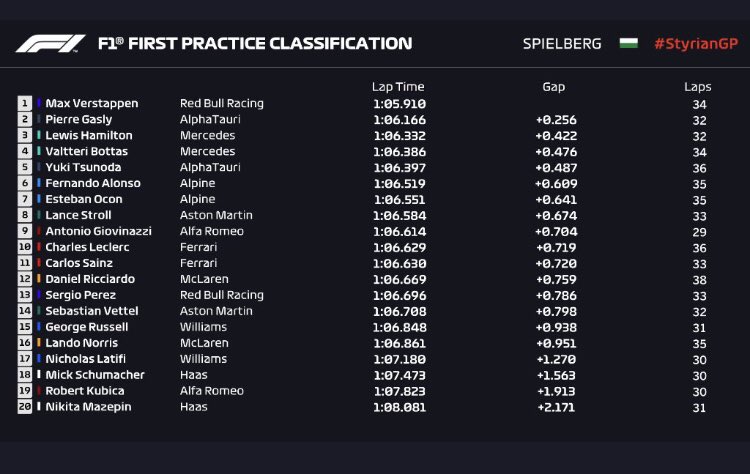Select driver name Fernando Alonso
Image resolution: width=750 pixels, height=474 pixels.
click(x=93, y=183)
